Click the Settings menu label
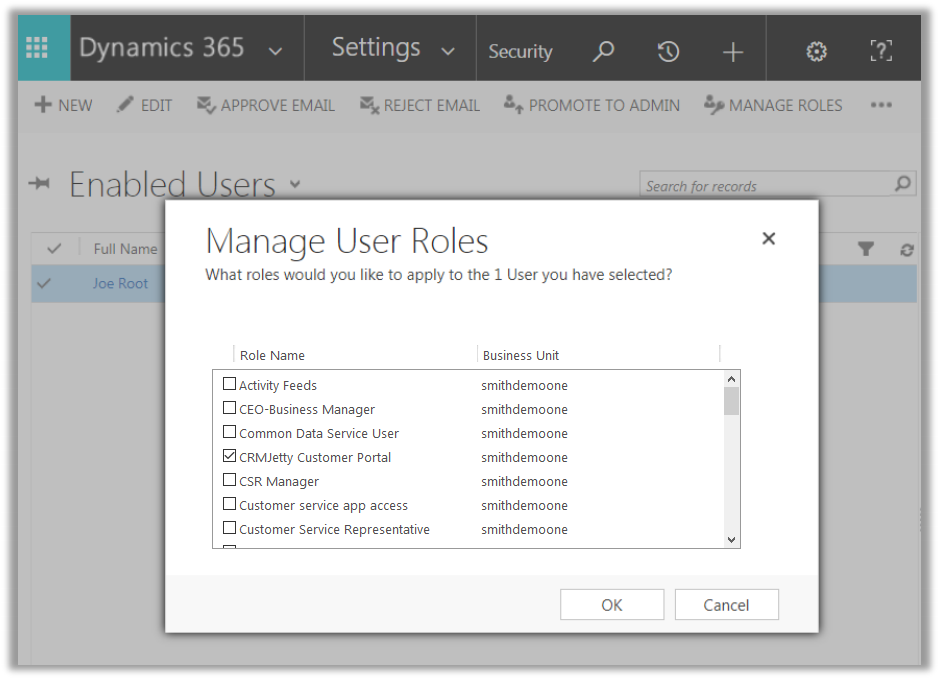 376,48
